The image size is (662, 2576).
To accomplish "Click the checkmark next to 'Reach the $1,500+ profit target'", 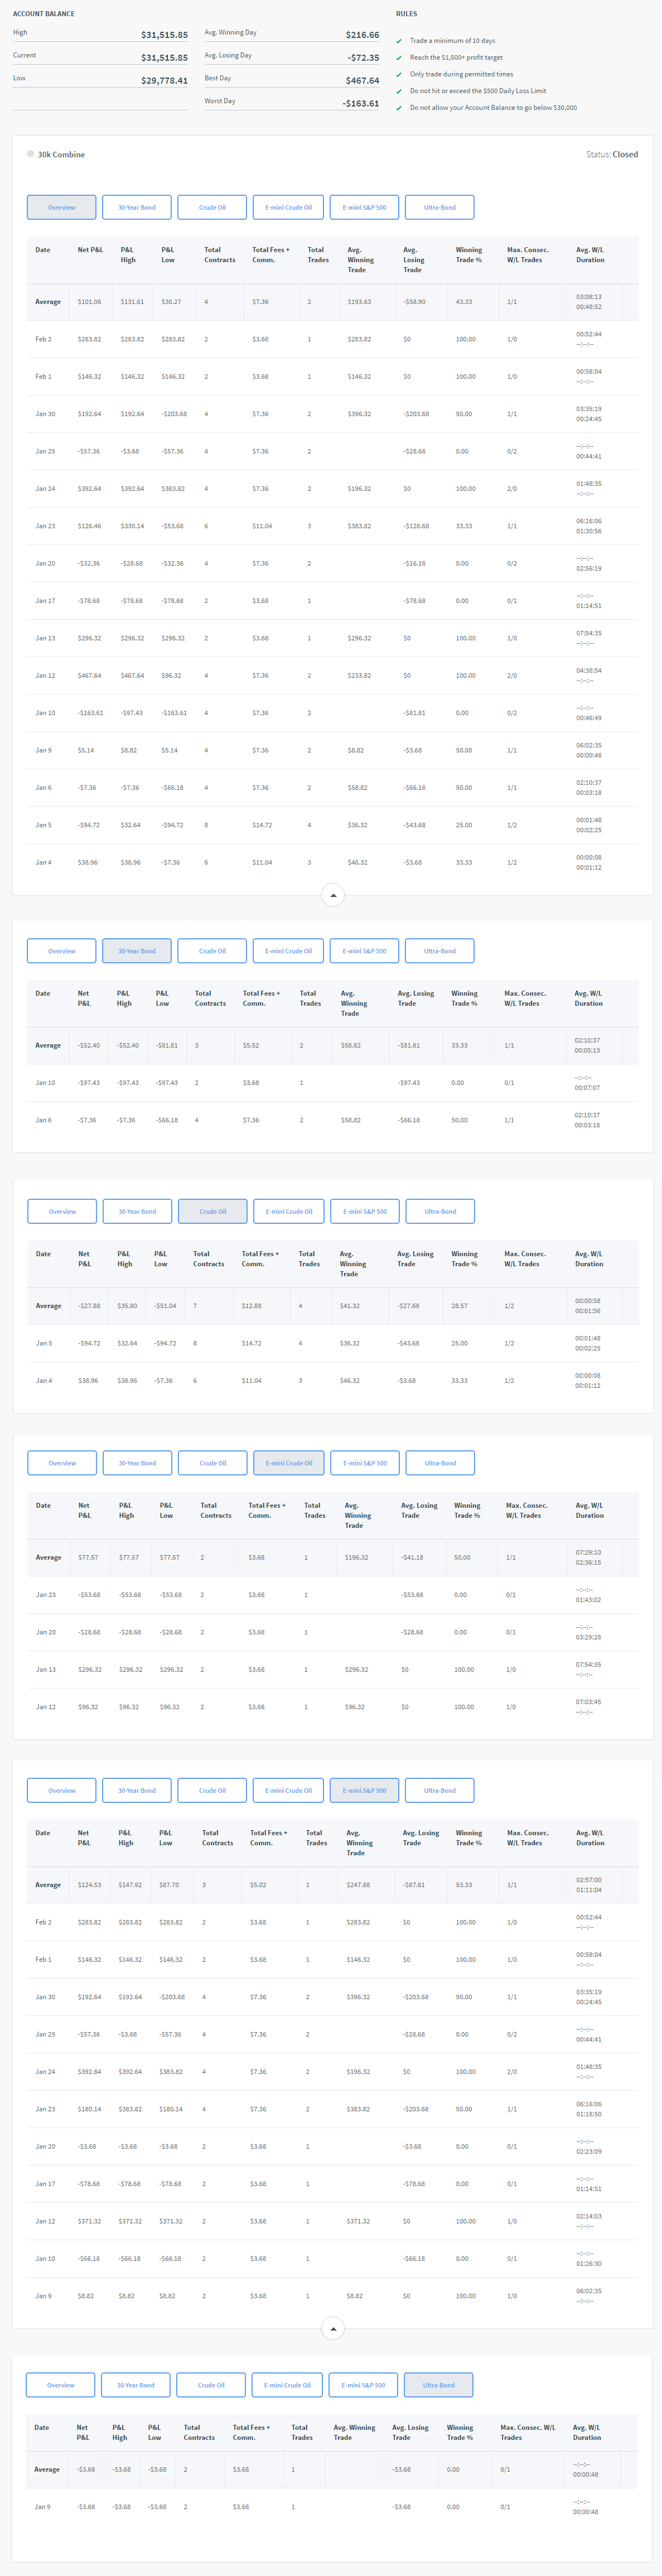I will (x=399, y=58).
